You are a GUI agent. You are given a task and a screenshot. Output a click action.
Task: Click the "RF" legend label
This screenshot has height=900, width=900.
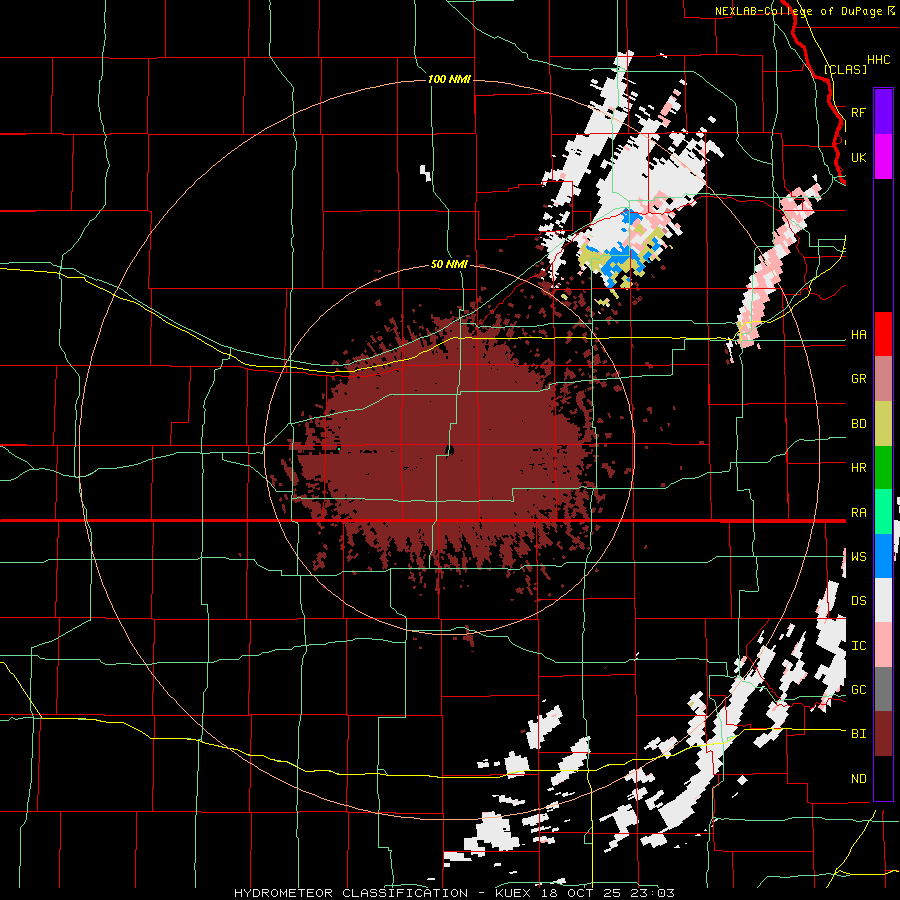pyautogui.click(x=858, y=112)
